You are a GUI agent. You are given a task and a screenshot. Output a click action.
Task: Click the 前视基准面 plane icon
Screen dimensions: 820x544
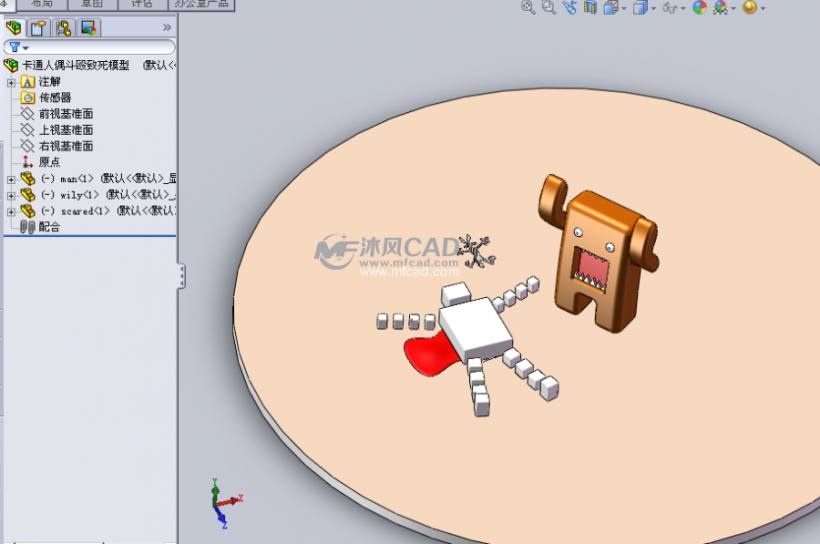pyautogui.click(x=27, y=114)
